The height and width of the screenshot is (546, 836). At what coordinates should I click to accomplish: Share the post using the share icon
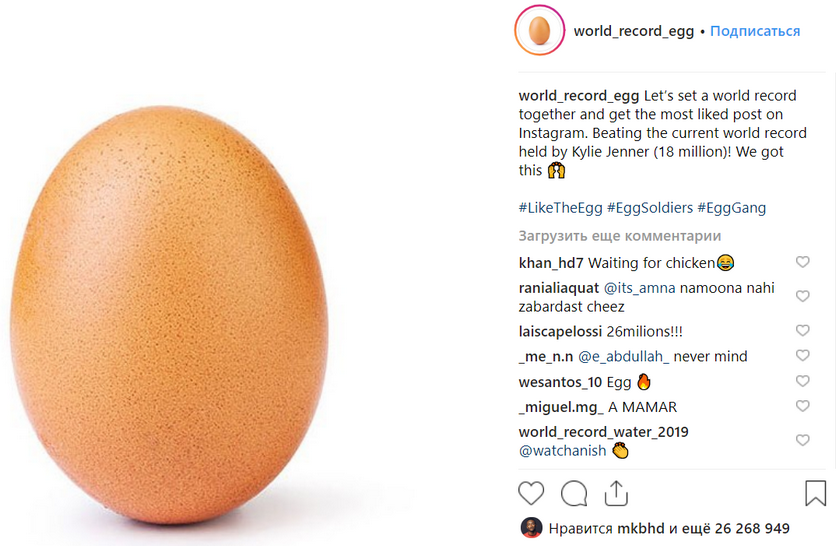[x=616, y=493]
